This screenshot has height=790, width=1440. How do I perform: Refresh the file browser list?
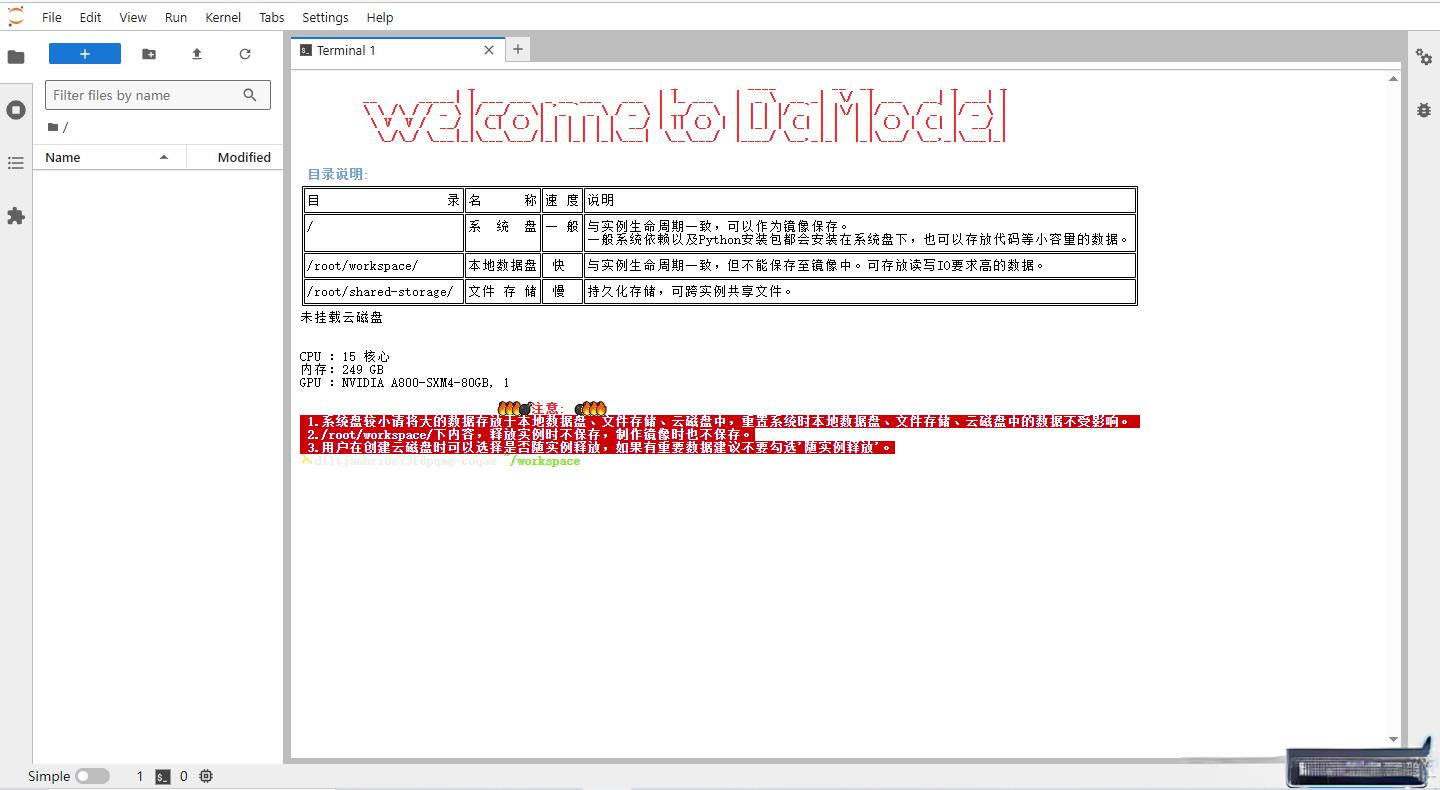tap(245, 54)
